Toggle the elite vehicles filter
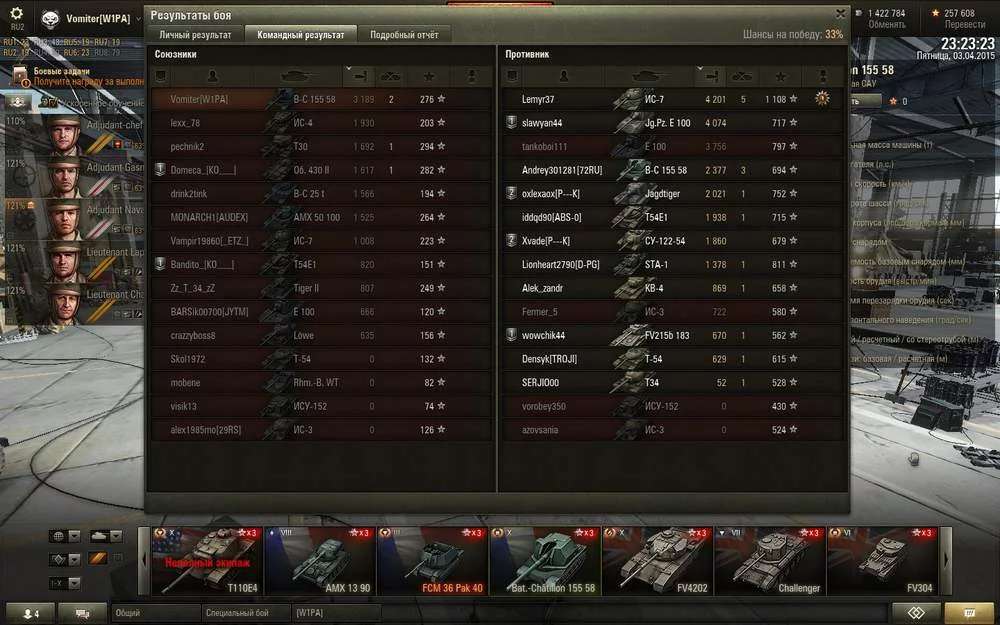Viewport: 1000px width, 625px height. [98, 559]
